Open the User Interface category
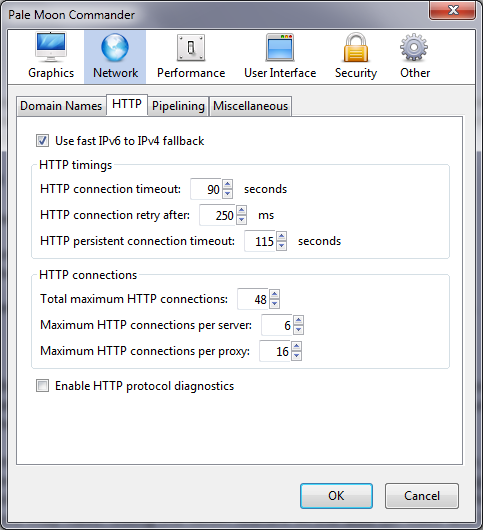483x530 pixels. point(280,56)
